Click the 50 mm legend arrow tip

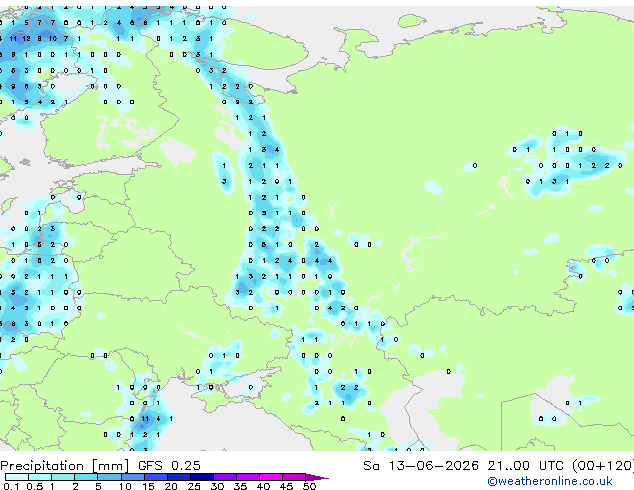[317, 477]
